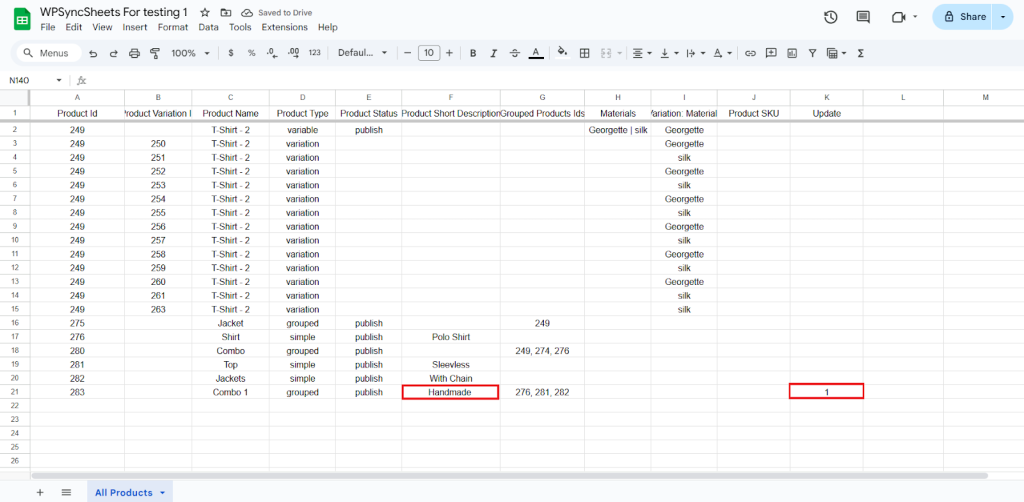Open the File menu
This screenshot has width=1024, height=502.
click(48, 27)
